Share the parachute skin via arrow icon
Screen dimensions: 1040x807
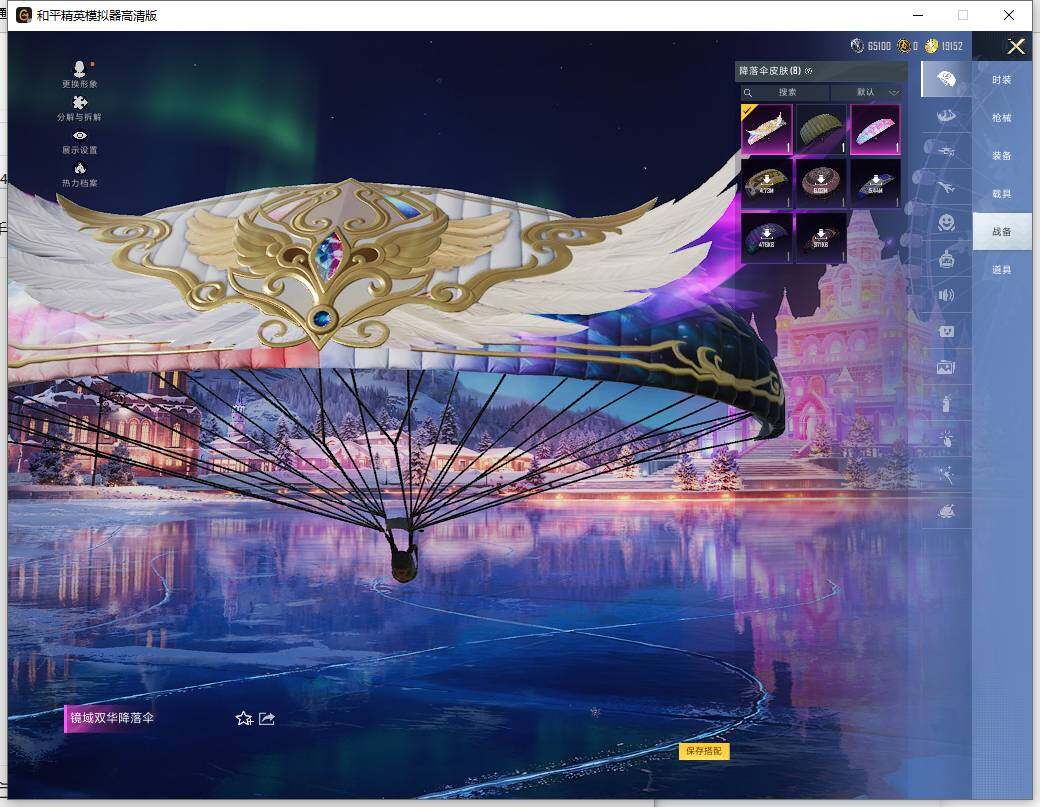(267, 719)
